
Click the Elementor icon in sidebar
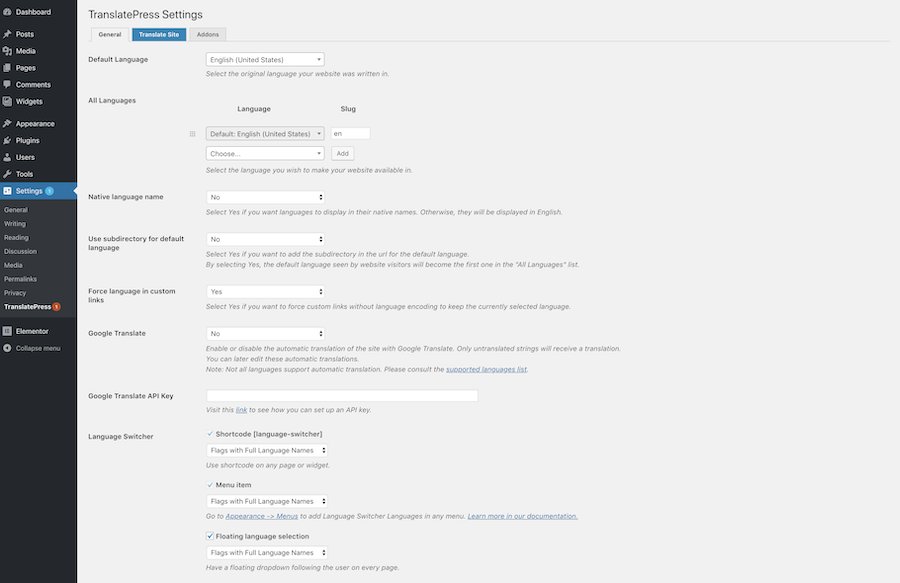(x=7, y=331)
